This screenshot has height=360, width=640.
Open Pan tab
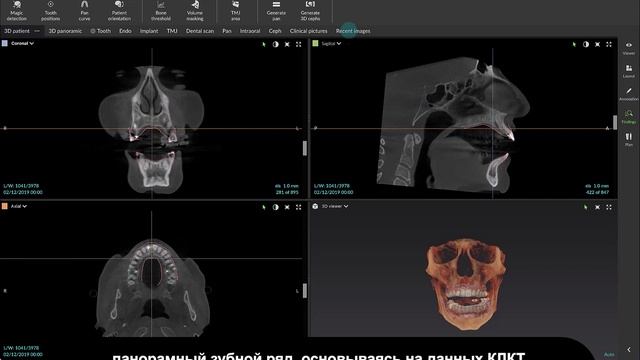(x=227, y=31)
